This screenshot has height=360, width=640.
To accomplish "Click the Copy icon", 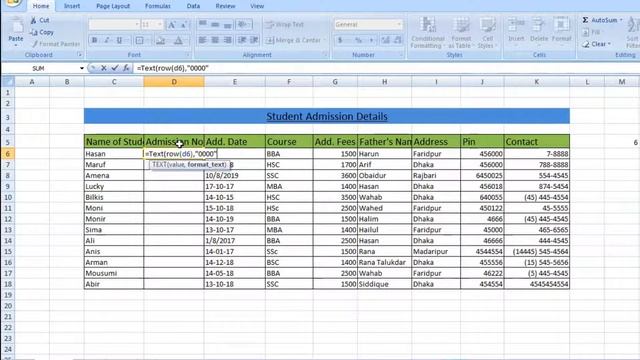I will pos(34,32).
